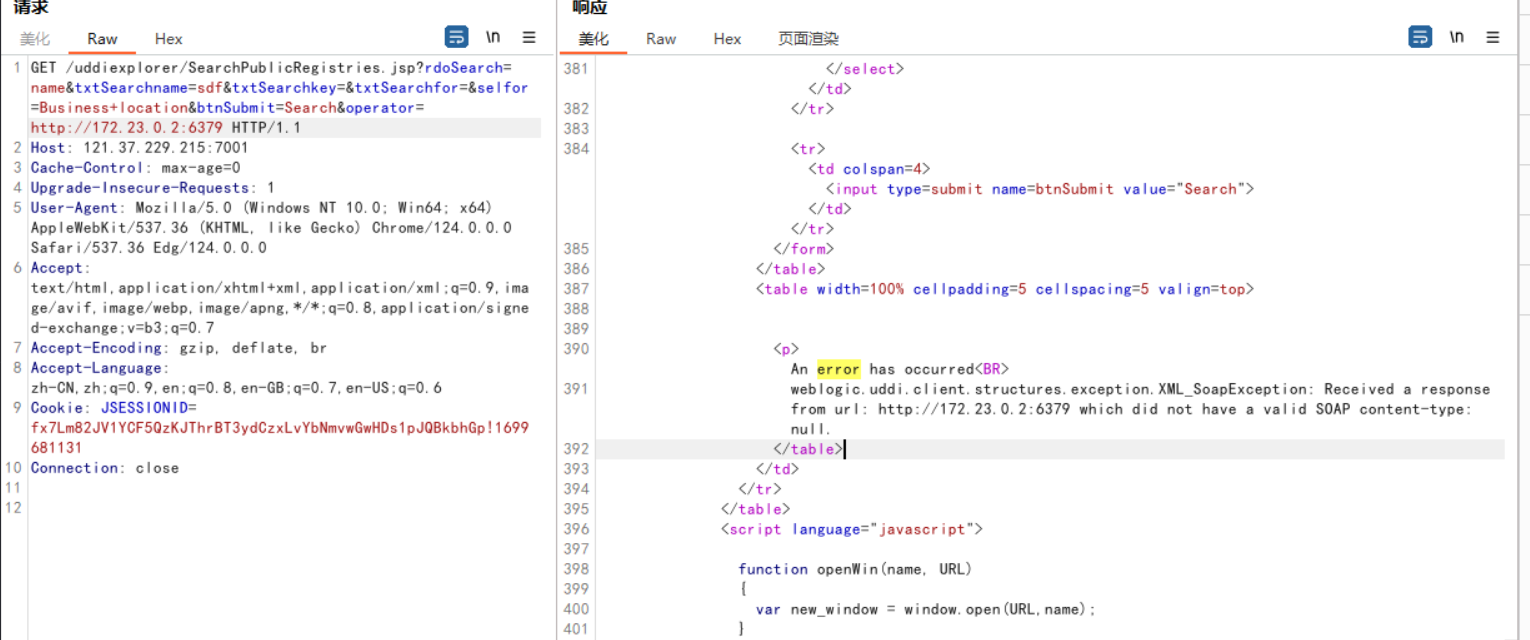Select the Hex tab in request panel
The height and width of the screenshot is (640, 1530).
pyautogui.click(x=169, y=39)
